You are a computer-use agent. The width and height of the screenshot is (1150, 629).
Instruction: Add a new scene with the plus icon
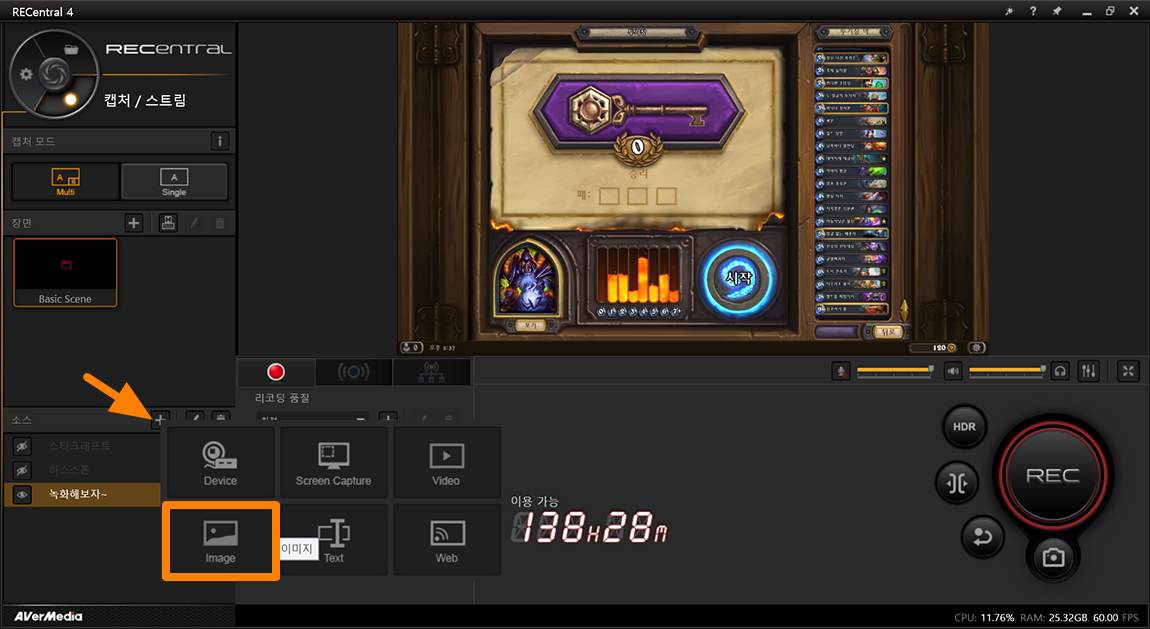133,223
